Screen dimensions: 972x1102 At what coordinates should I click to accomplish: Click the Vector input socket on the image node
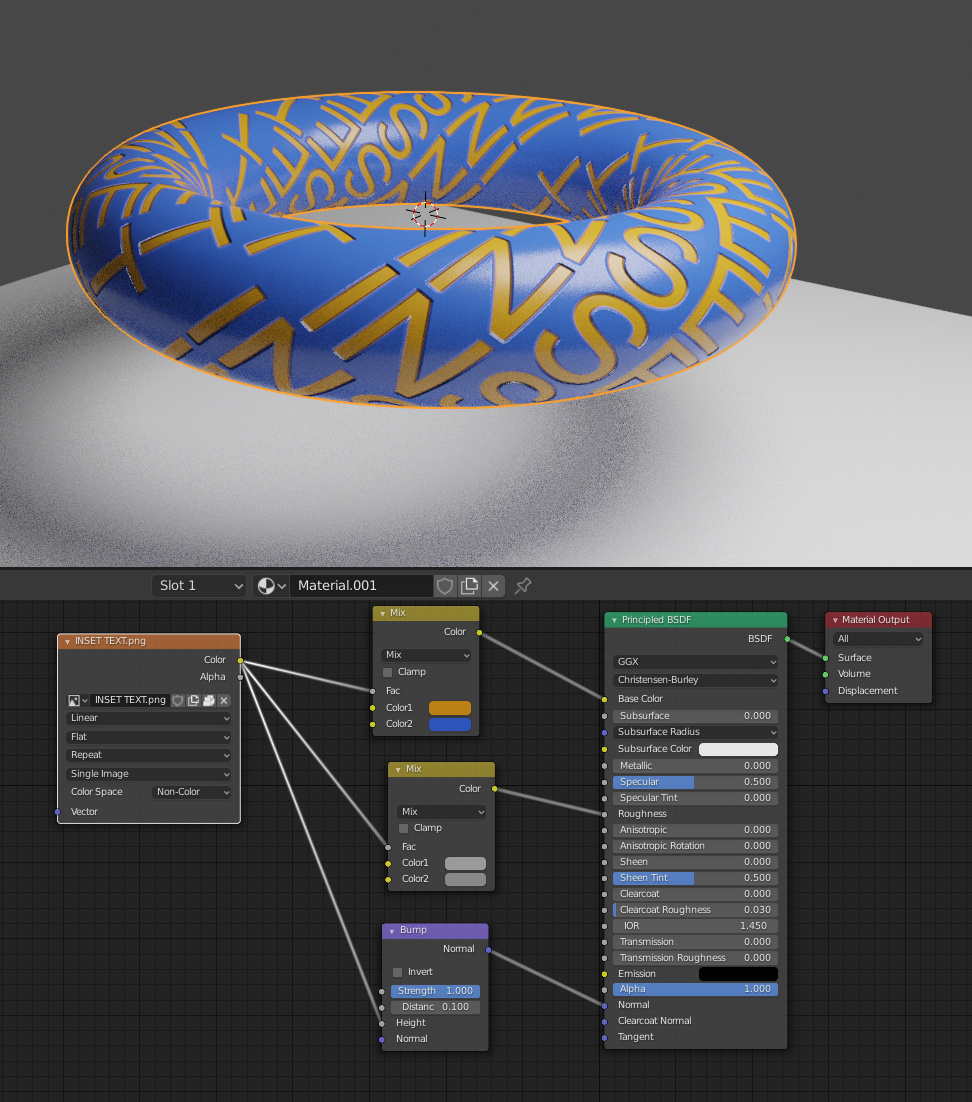click(x=58, y=812)
